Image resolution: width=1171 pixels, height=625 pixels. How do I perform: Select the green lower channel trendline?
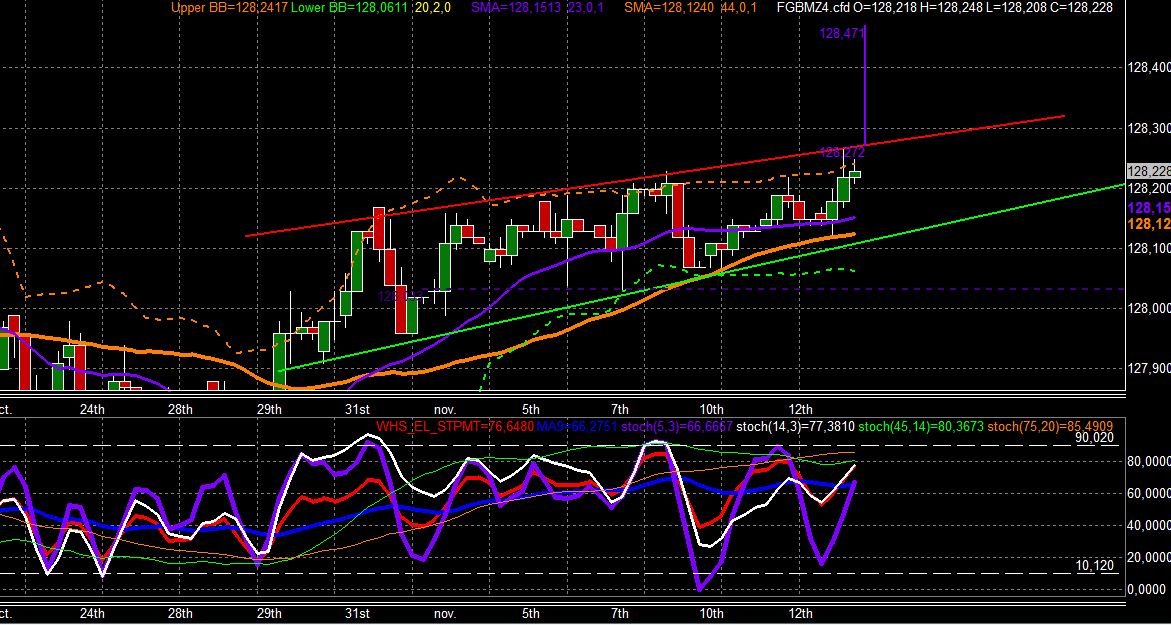click(702, 276)
